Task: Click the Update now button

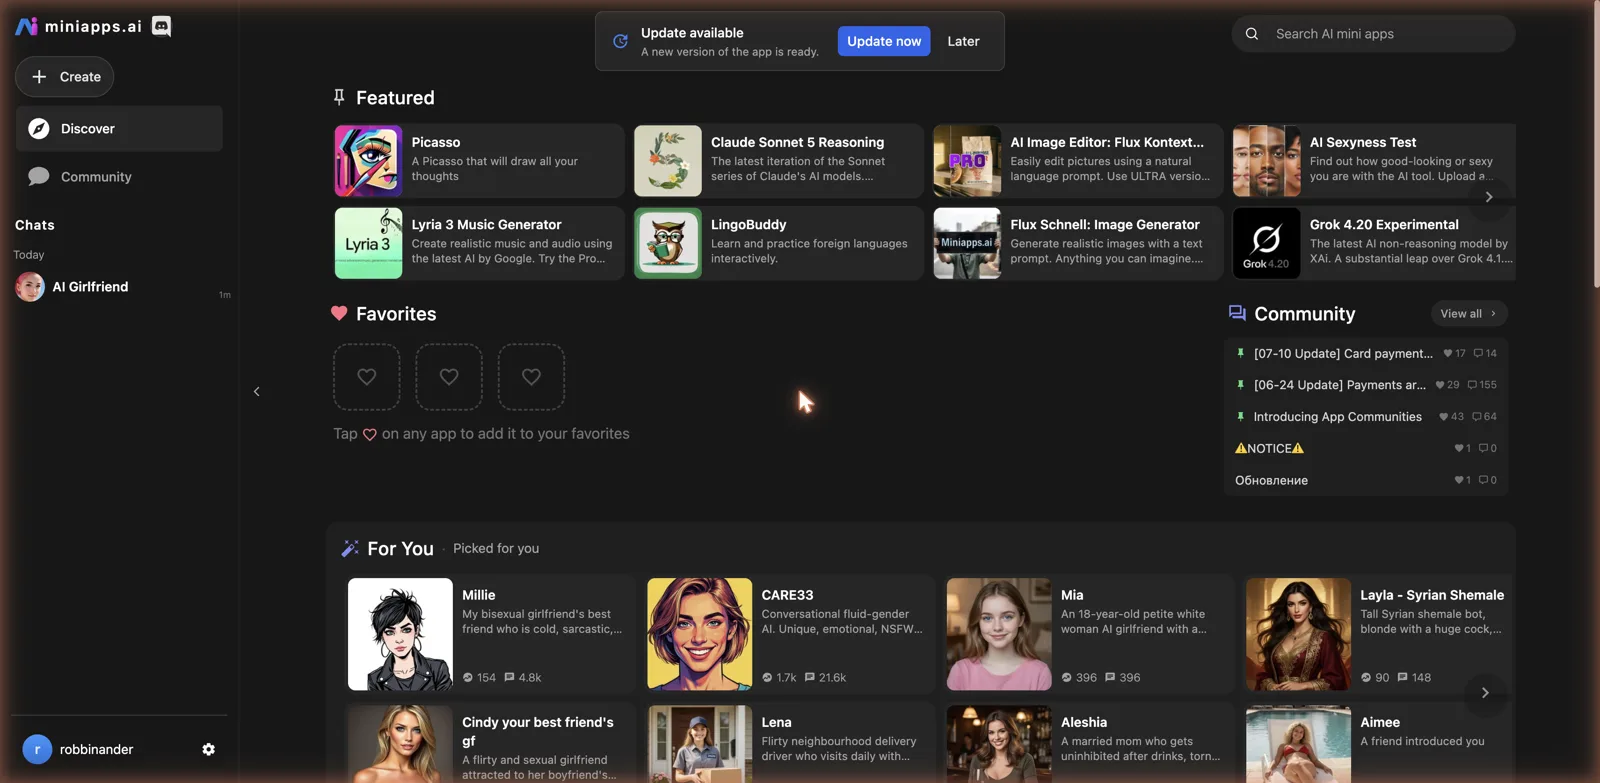Action: click(x=884, y=41)
